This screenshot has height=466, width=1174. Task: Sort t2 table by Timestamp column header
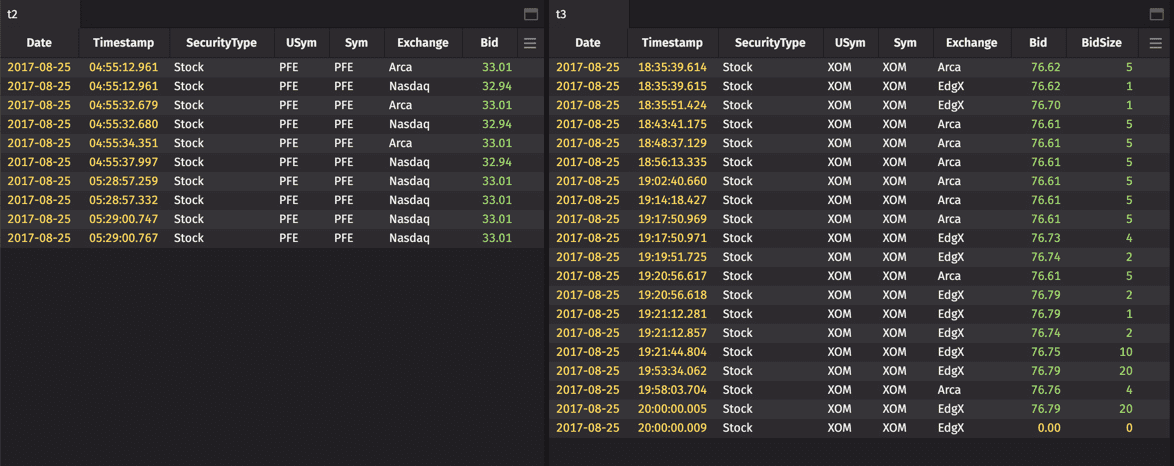[x=124, y=43]
